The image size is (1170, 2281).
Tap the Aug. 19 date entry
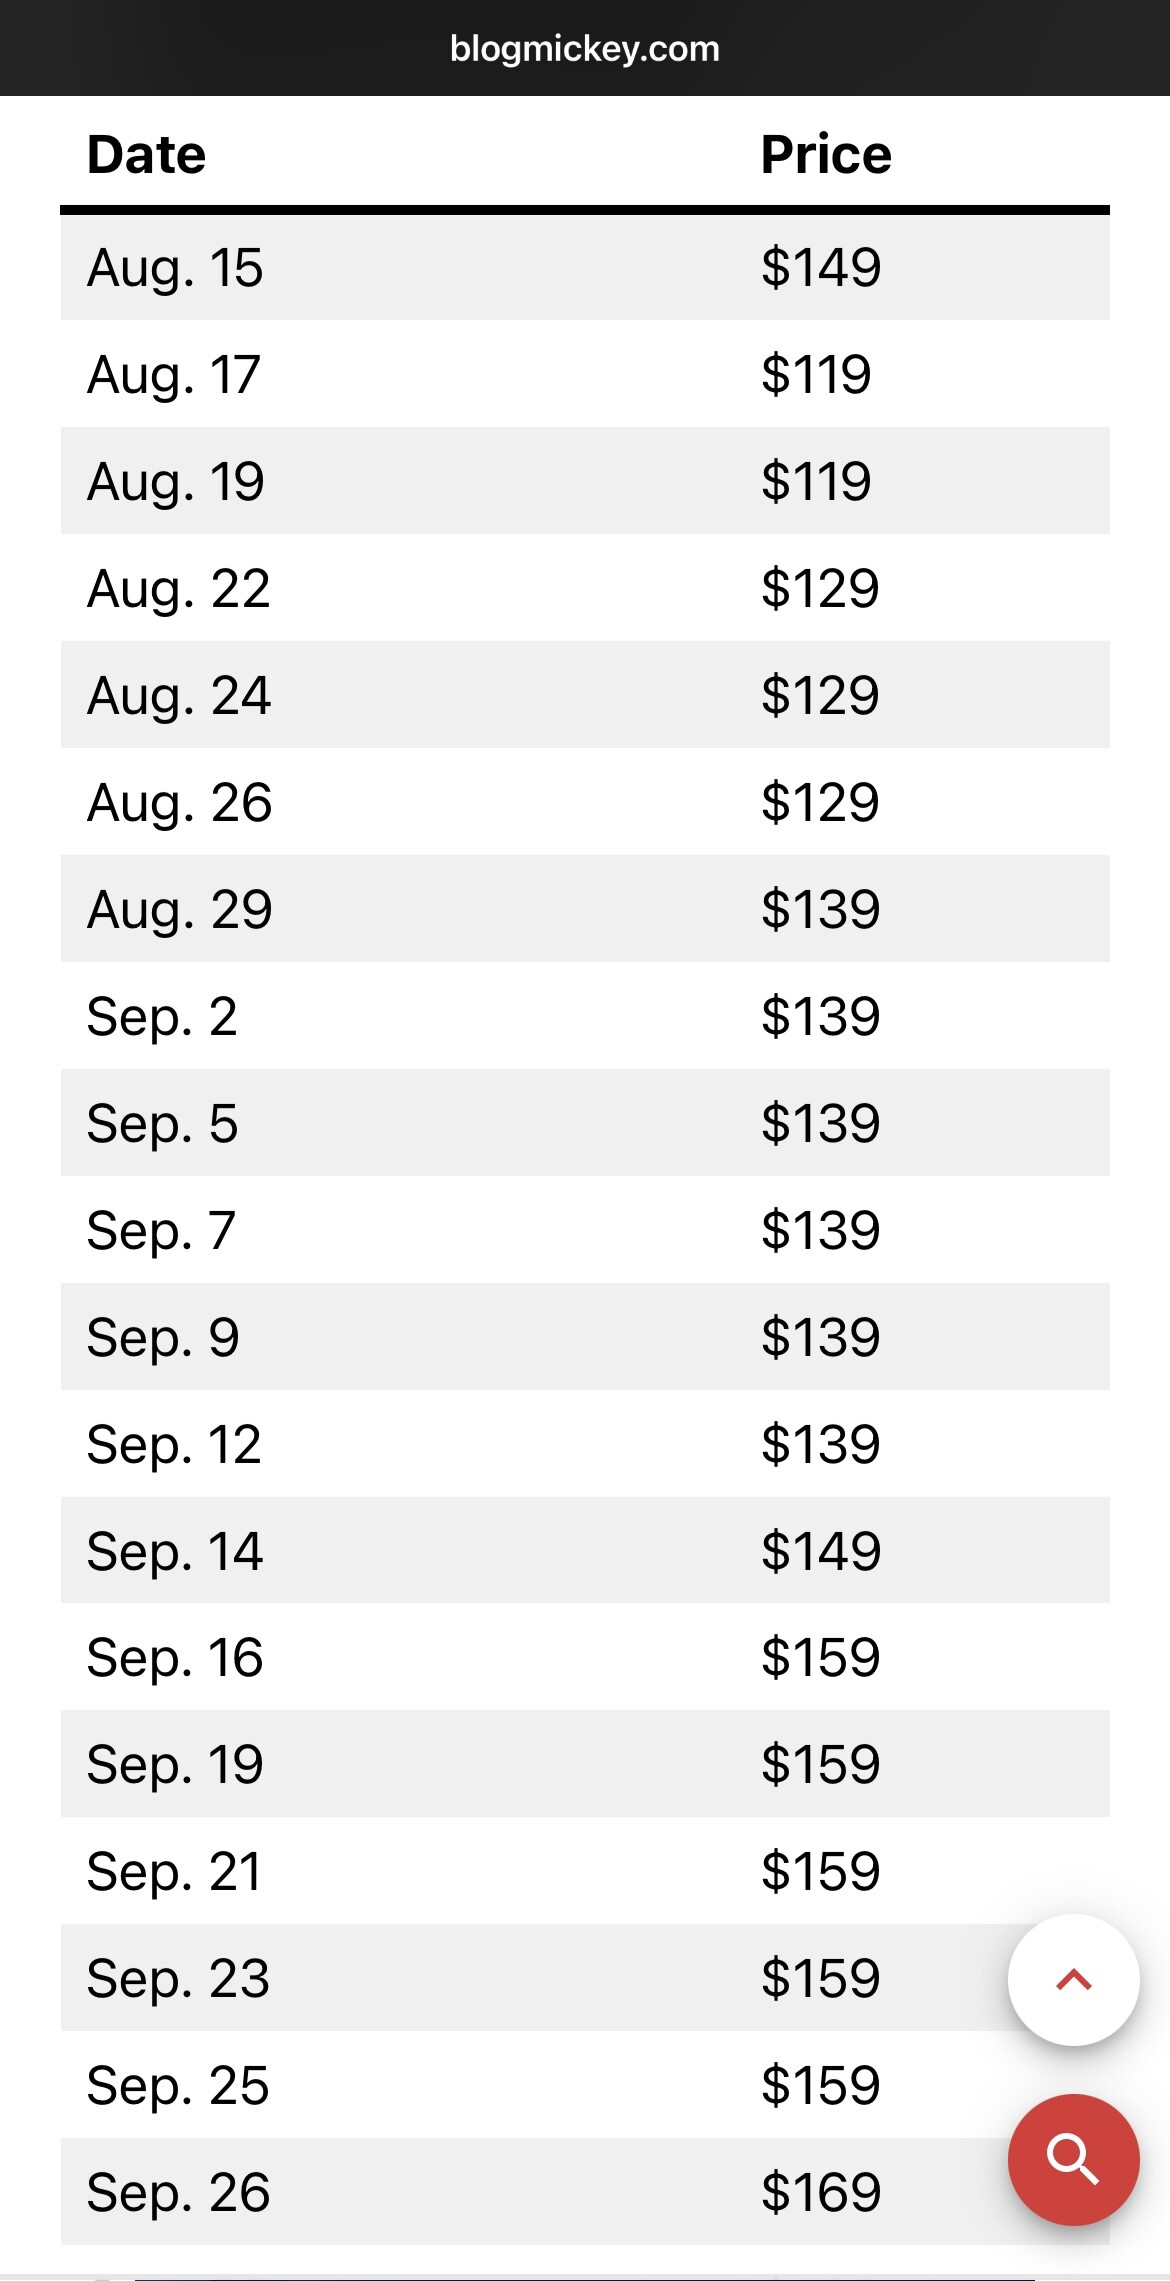tap(176, 482)
